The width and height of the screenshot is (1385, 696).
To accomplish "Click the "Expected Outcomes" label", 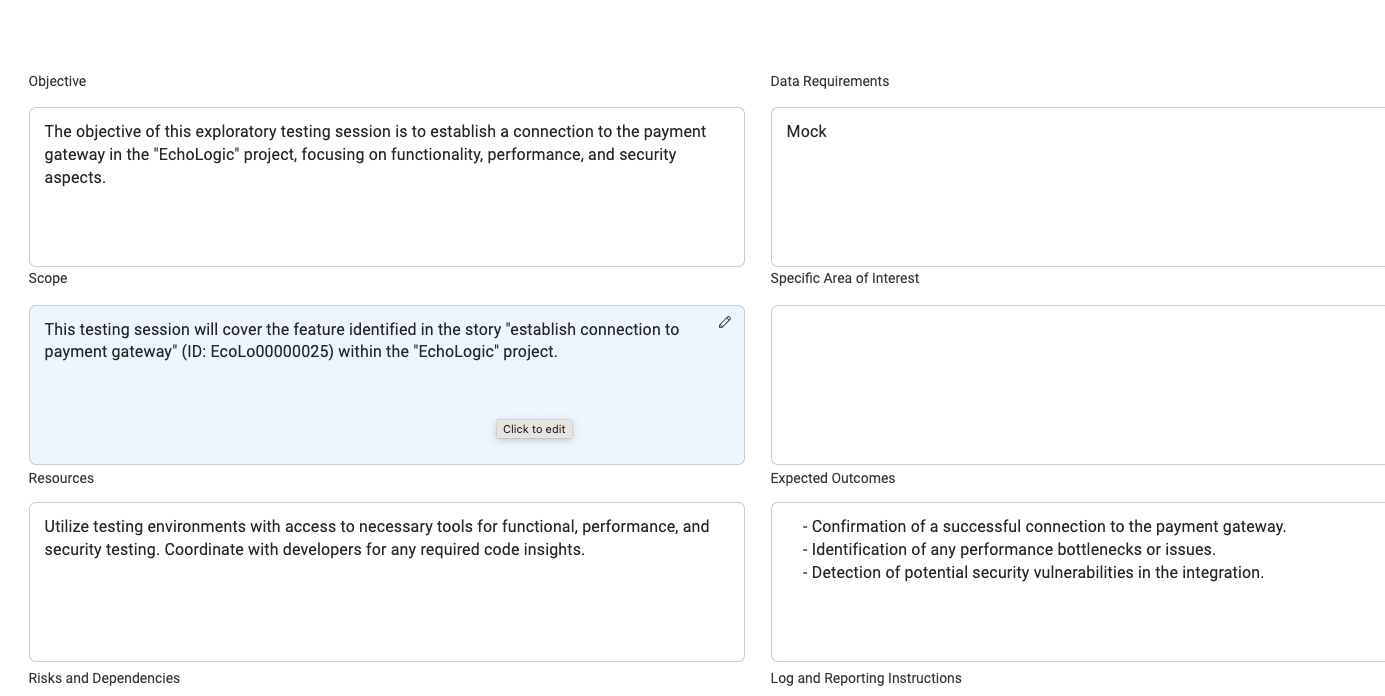I will tap(833, 478).
